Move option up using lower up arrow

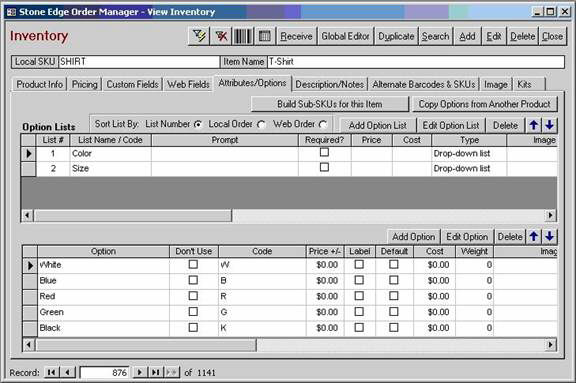pyautogui.click(x=534, y=237)
